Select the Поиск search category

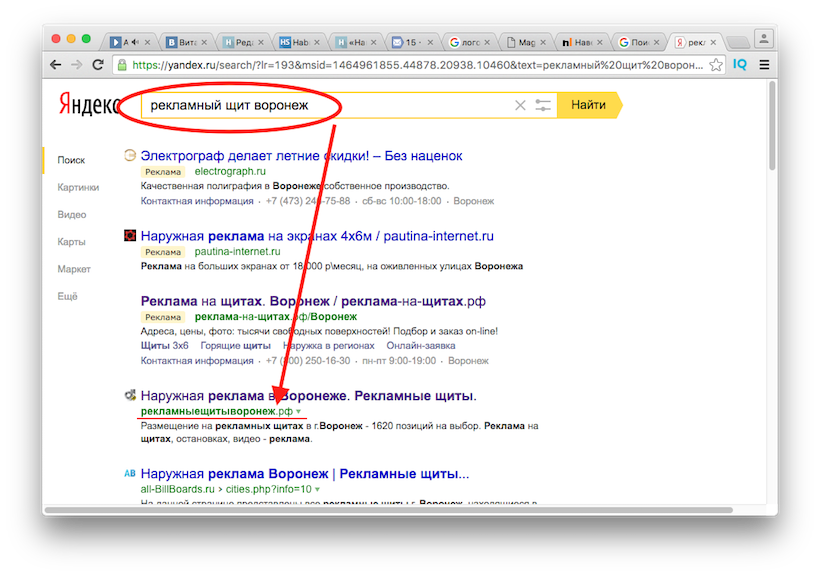point(71,160)
